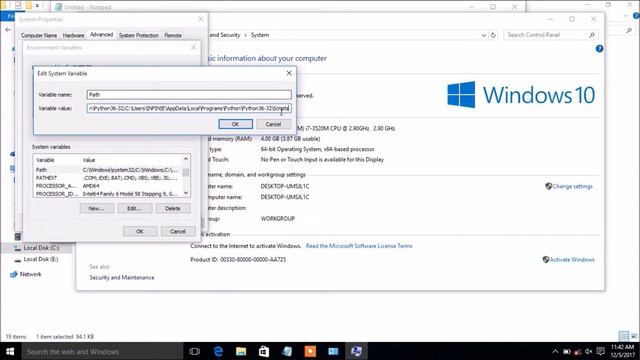
Task: Click the magnifier icon in Search Control Panel
Action: 592,35
